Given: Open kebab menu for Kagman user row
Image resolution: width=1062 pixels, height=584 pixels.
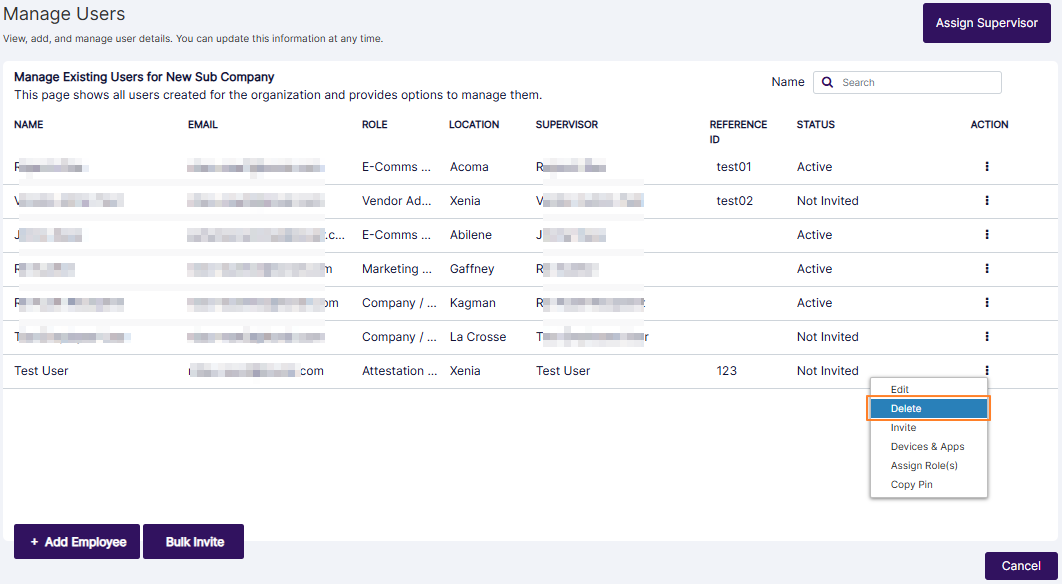Looking at the screenshot, I should (986, 303).
